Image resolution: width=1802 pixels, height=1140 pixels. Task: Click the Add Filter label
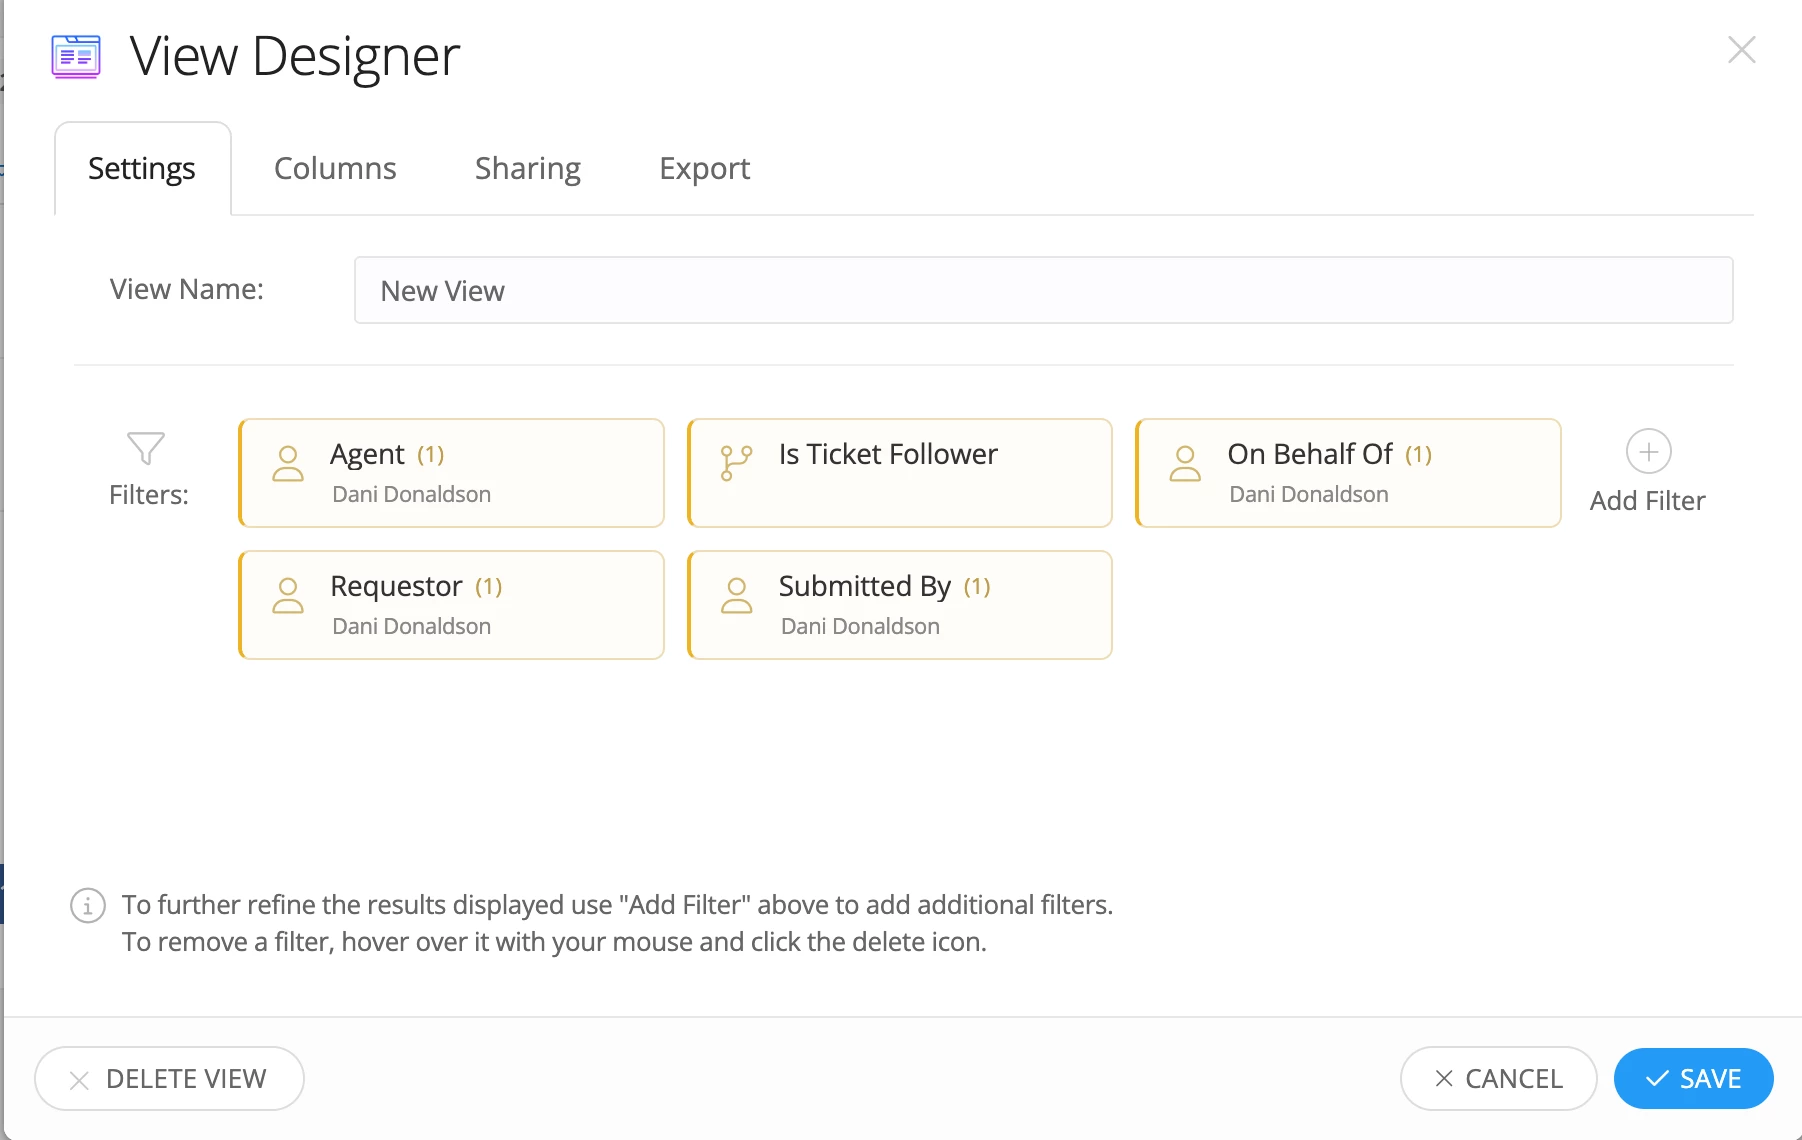tap(1647, 501)
